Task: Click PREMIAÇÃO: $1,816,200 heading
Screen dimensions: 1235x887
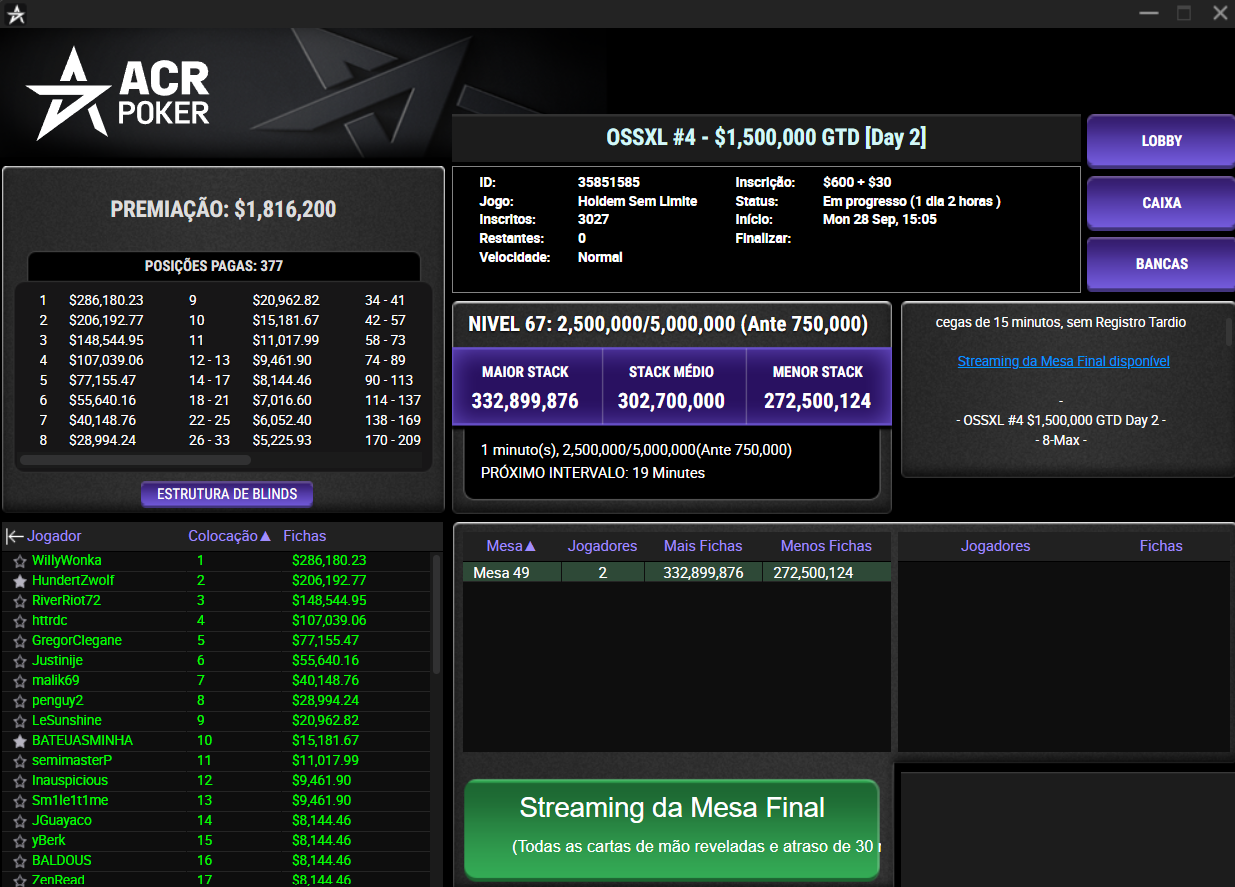Action: click(223, 210)
